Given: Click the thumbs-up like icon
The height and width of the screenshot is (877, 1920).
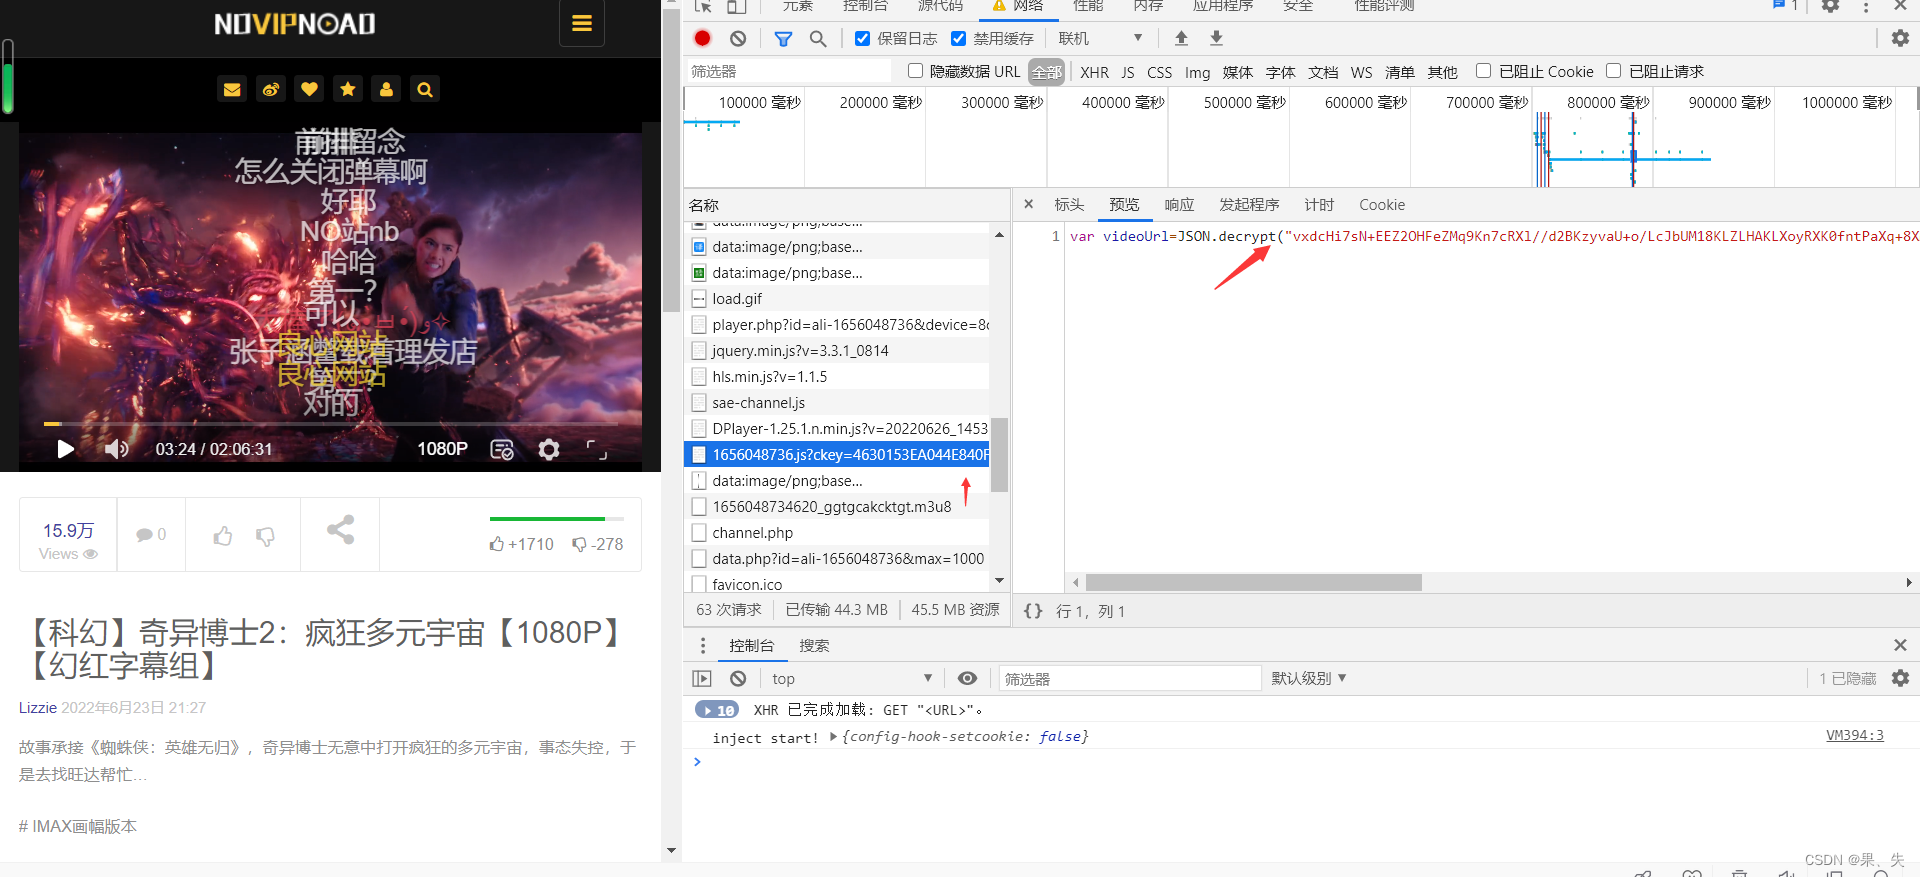Looking at the screenshot, I should (x=223, y=536).
